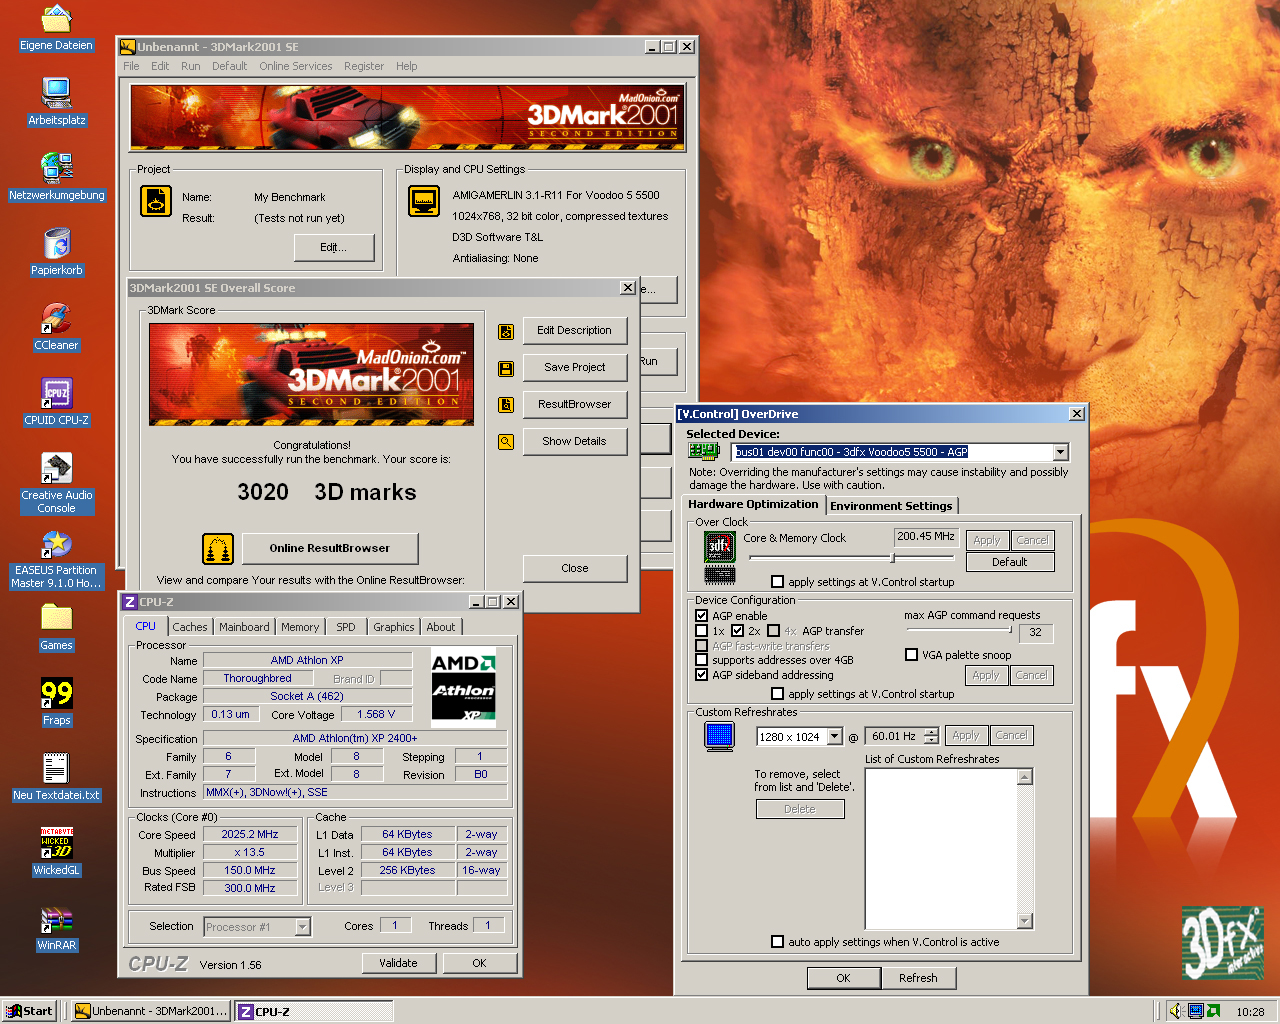Click the Edit Description icon in score window
Viewport: 1280px width, 1024px height.
pos(506,331)
